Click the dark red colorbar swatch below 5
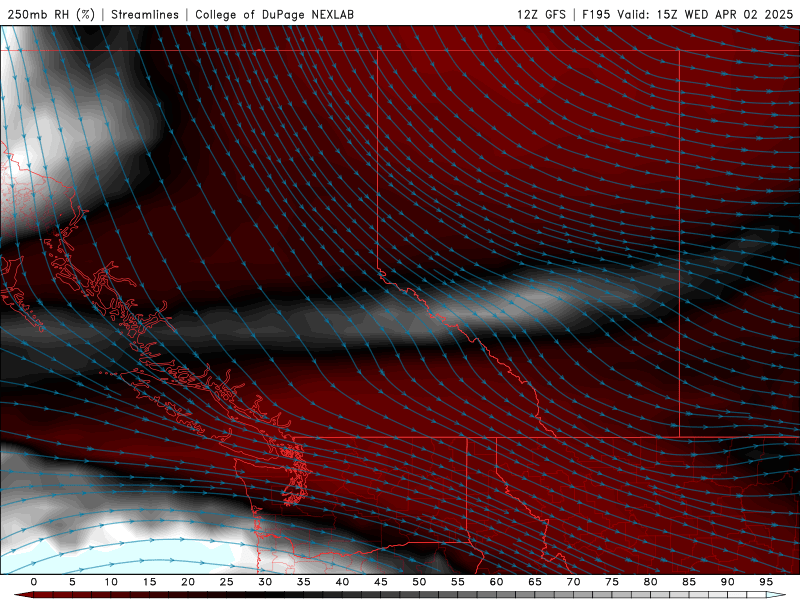This screenshot has width=800, height=600. pos(72,595)
